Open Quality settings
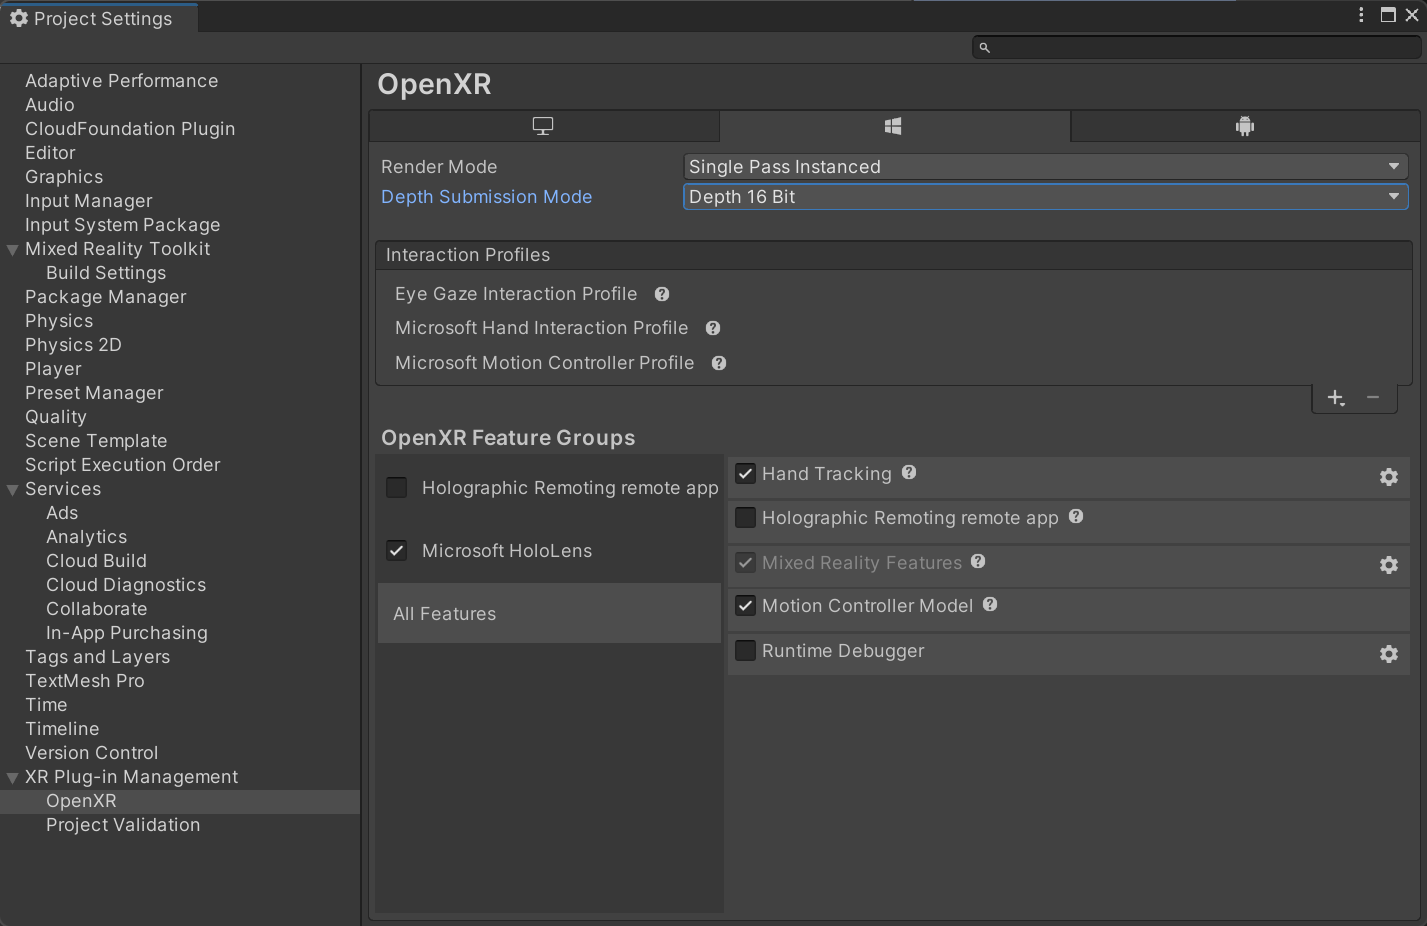 point(56,417)
